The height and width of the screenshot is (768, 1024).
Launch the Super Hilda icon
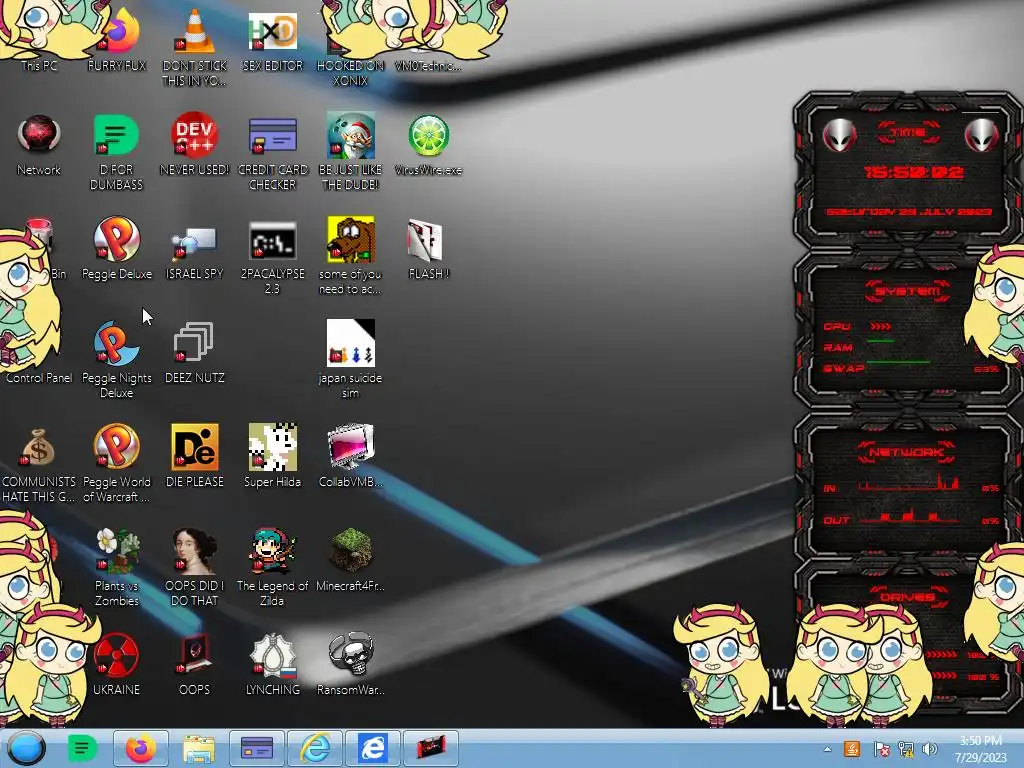coord(272,447)
